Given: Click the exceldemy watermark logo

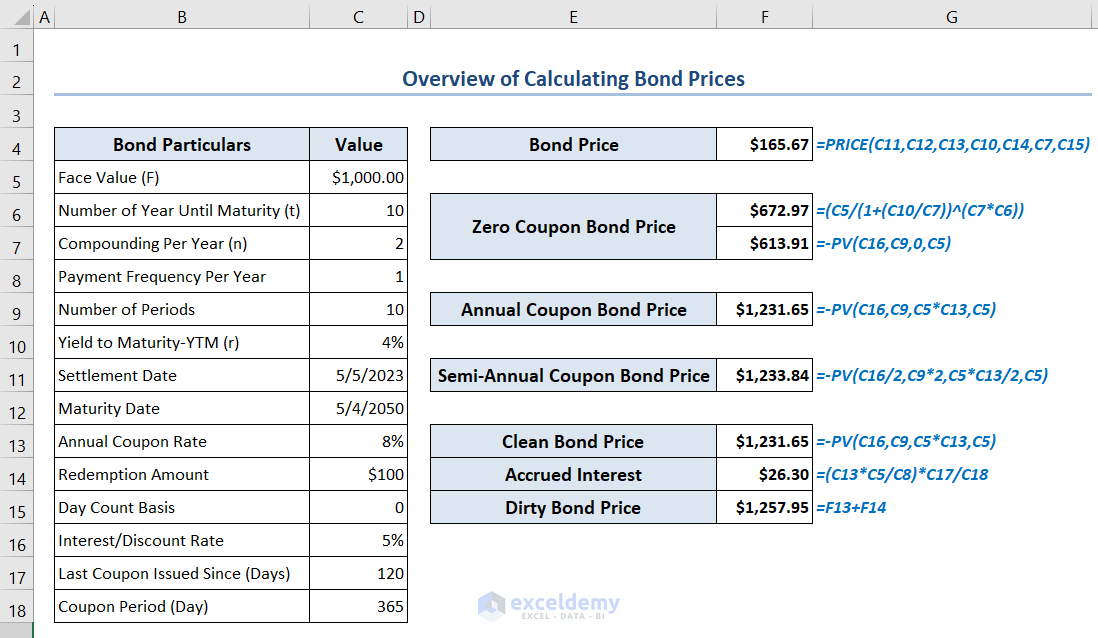Looking at the screenshot, I should coord(549,605).
